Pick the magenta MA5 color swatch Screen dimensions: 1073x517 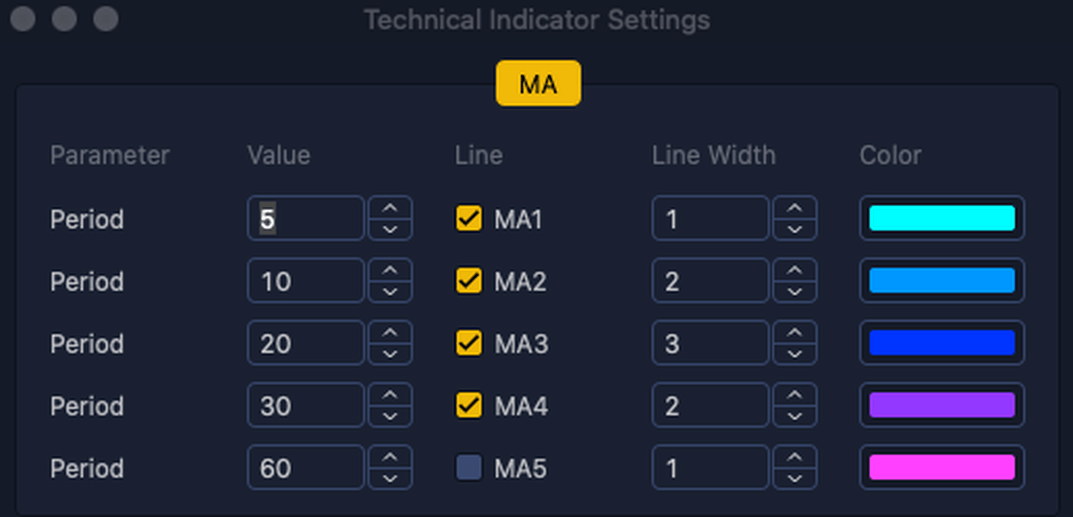941,467
